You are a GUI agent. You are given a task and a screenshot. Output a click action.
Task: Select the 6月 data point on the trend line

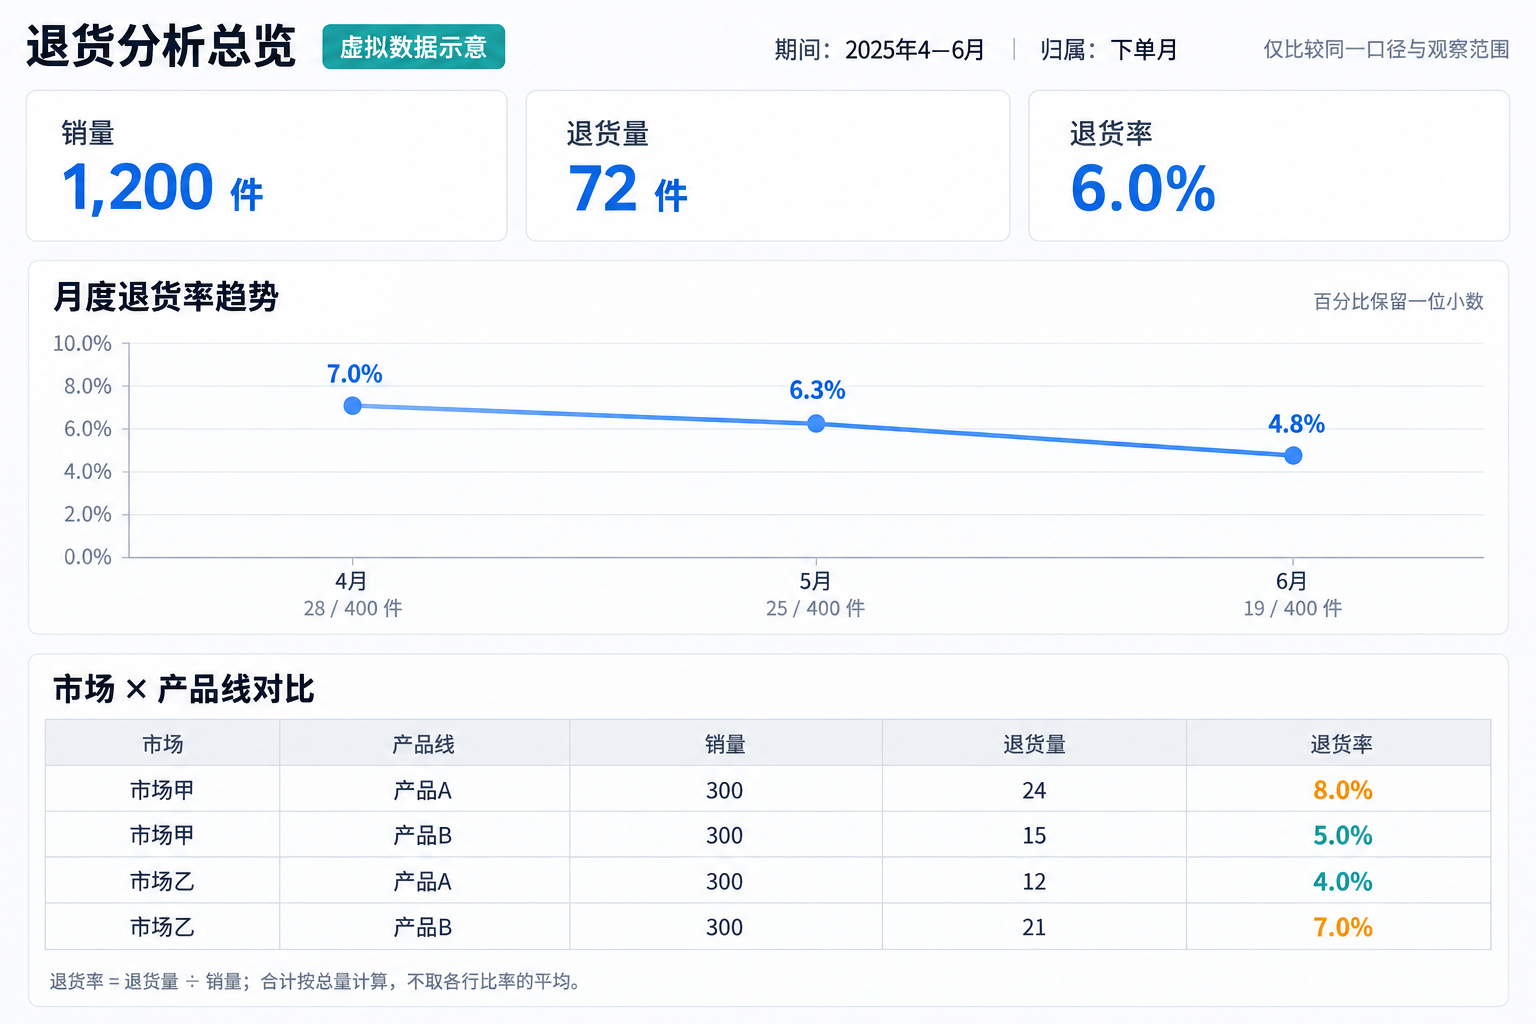[x=1293, y=456]
